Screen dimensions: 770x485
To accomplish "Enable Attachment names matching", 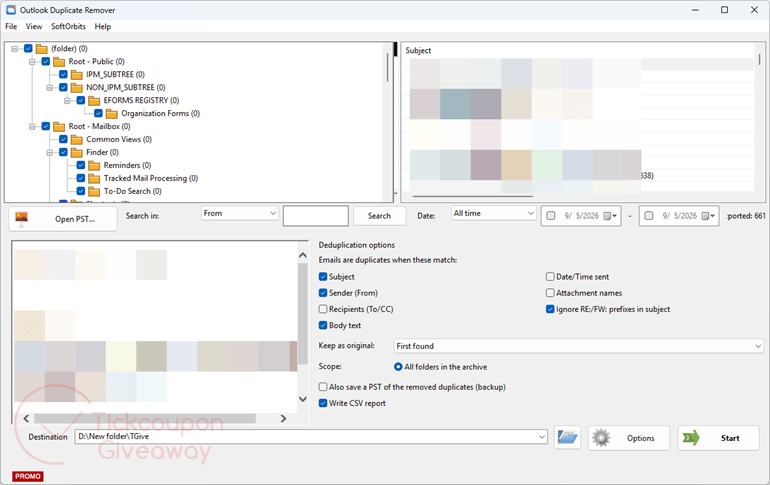I will [x=550, y=293].
